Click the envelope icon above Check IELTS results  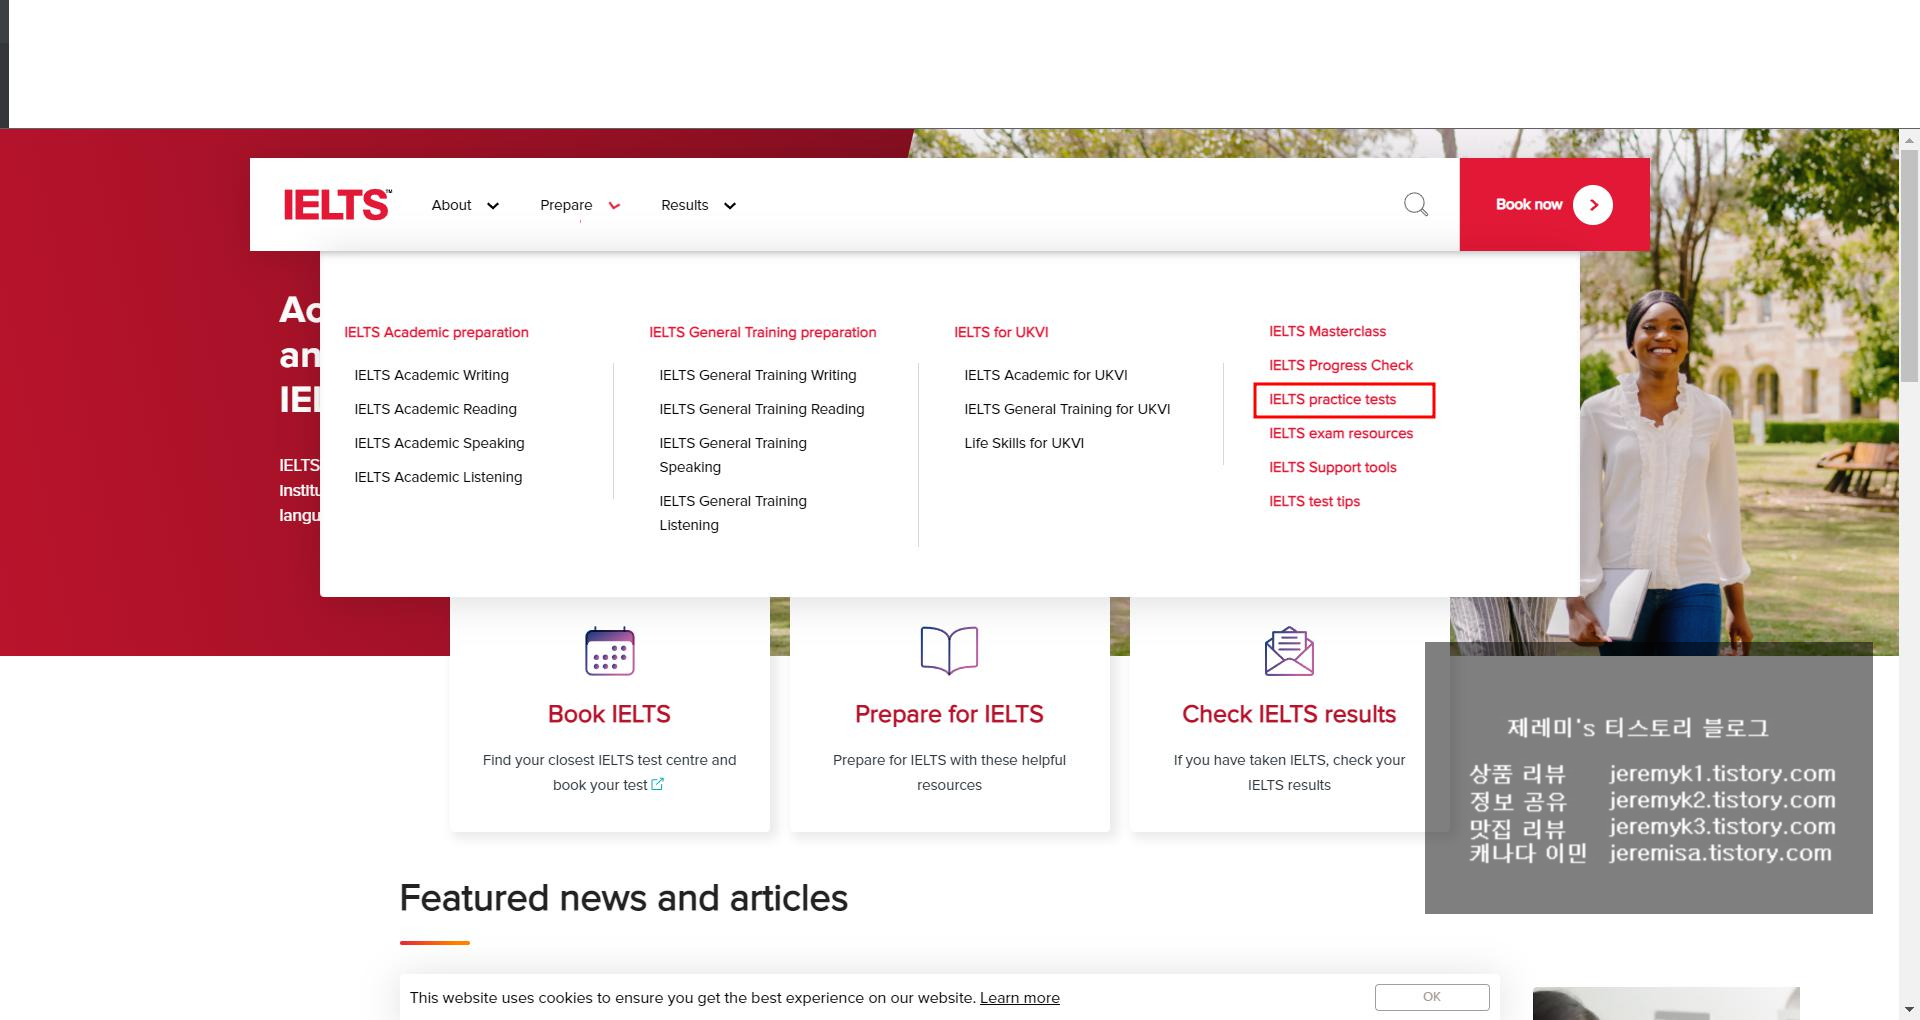(x=1289, y=651)
